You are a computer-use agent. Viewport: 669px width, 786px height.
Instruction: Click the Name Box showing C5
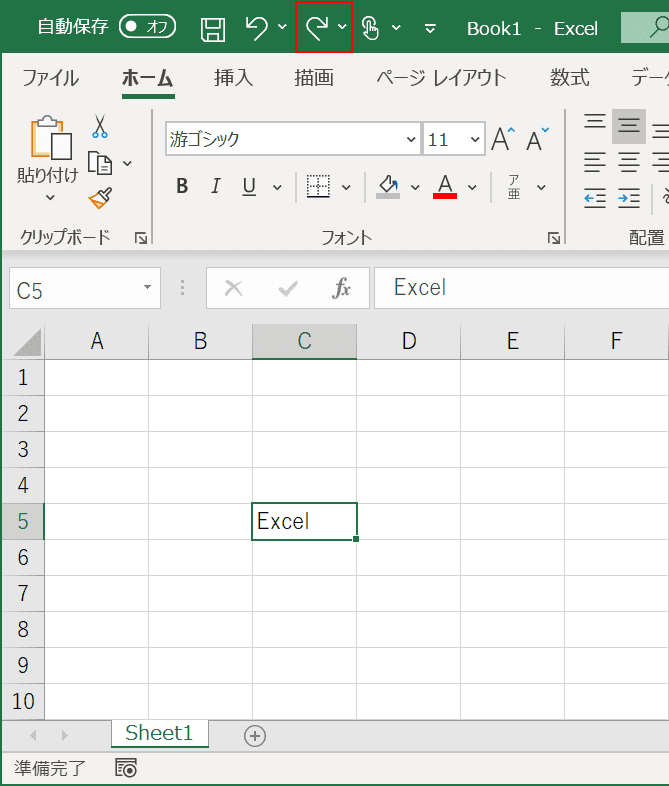click(x=75, y=288)
